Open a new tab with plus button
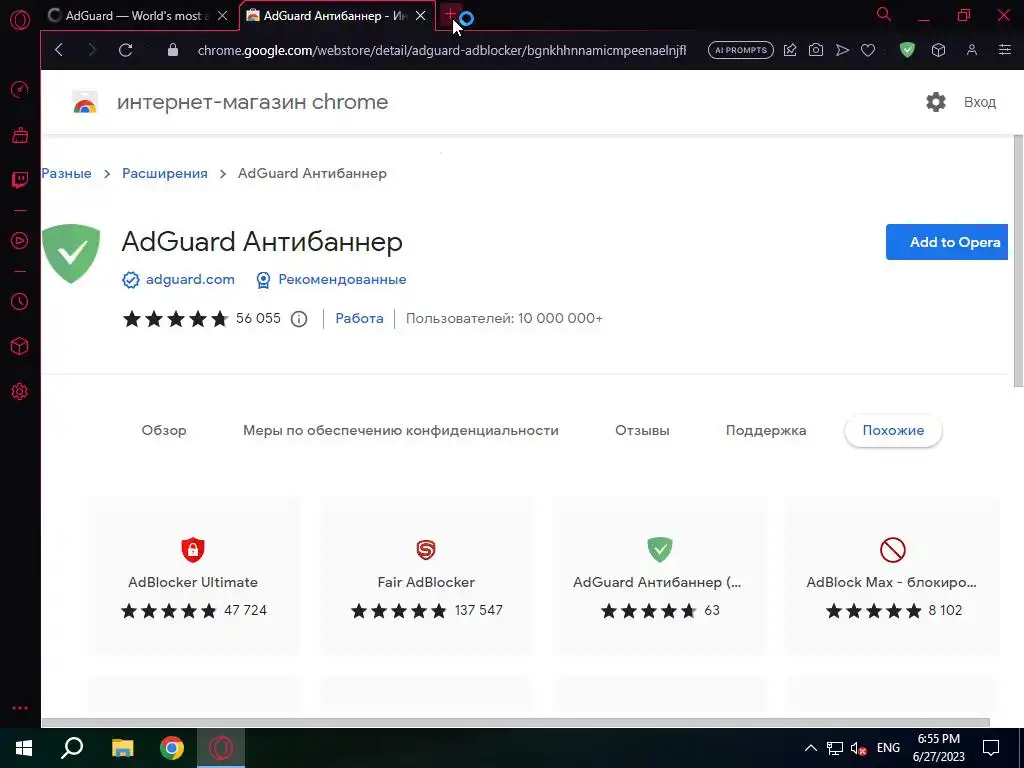This screenshot has width=1024, height=768. point(450,15)
